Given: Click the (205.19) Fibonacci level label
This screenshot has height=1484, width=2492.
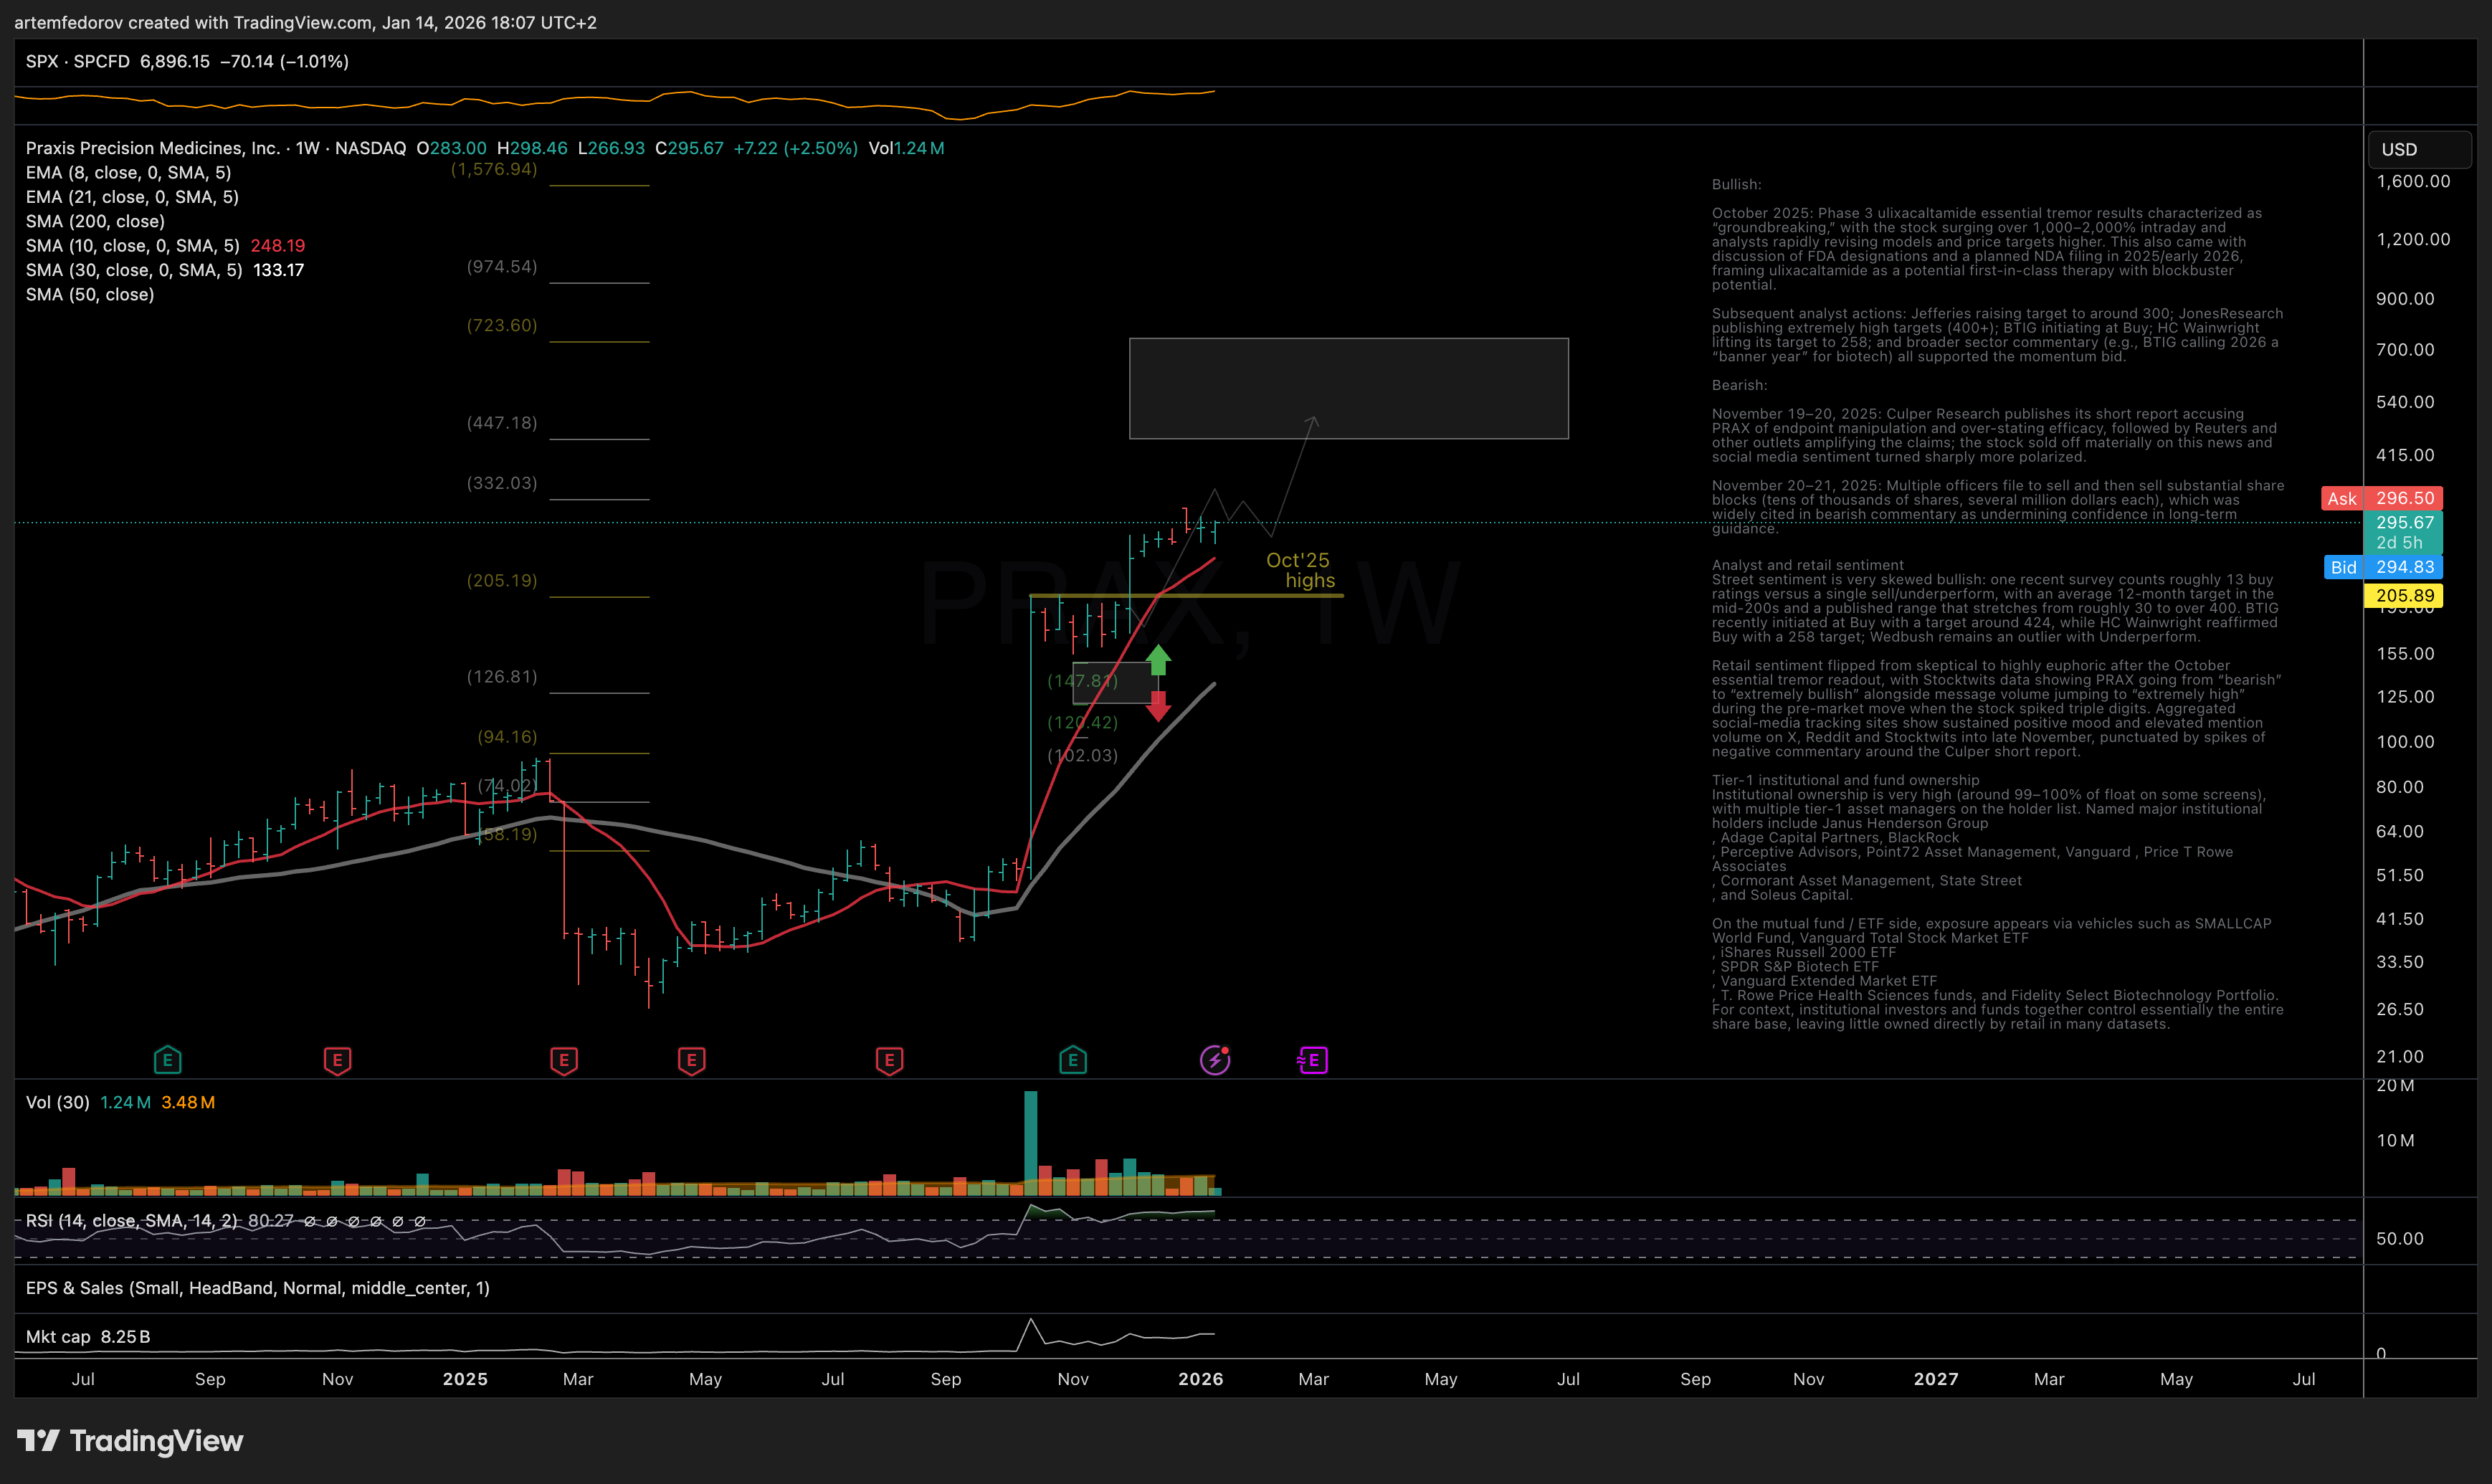Looking at the screenshot, I should 502,581.
